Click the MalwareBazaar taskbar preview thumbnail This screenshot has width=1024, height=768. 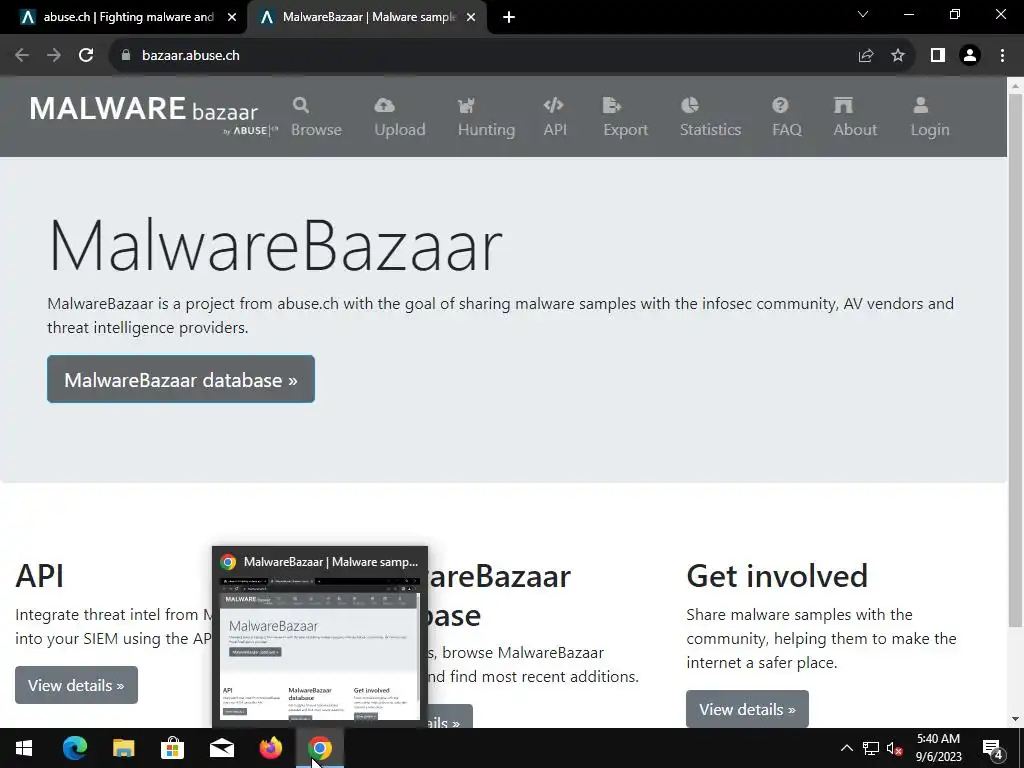click(x=319, y=648)
